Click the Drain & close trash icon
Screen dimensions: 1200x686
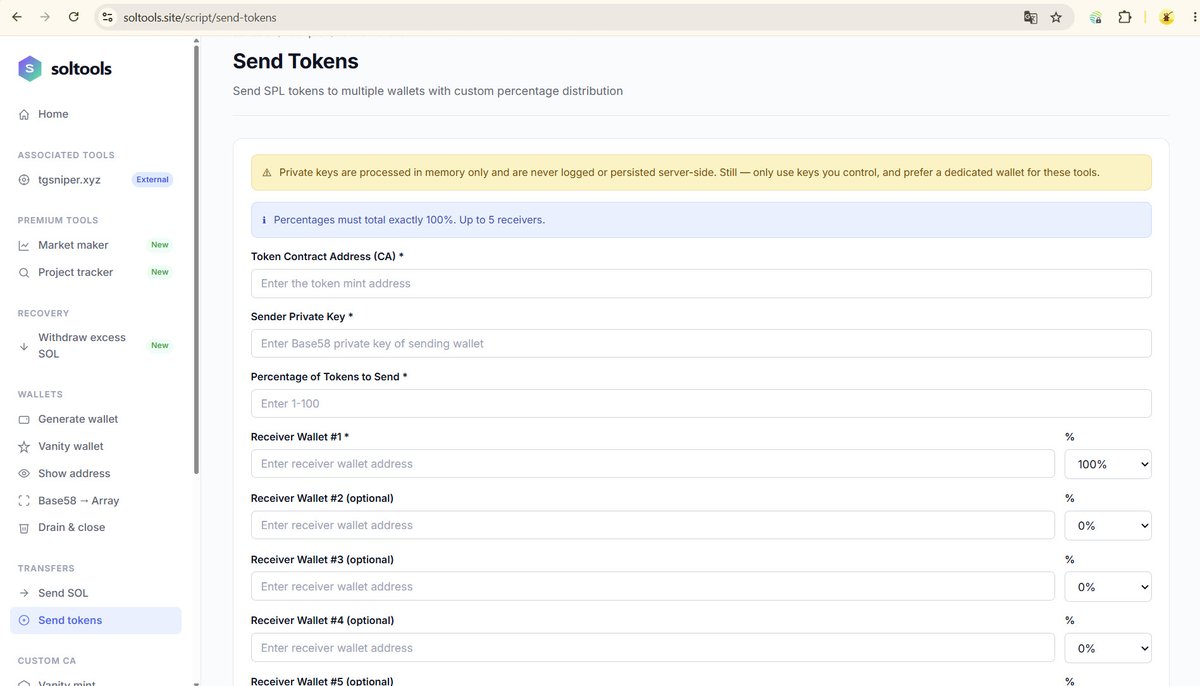[24, 527]
